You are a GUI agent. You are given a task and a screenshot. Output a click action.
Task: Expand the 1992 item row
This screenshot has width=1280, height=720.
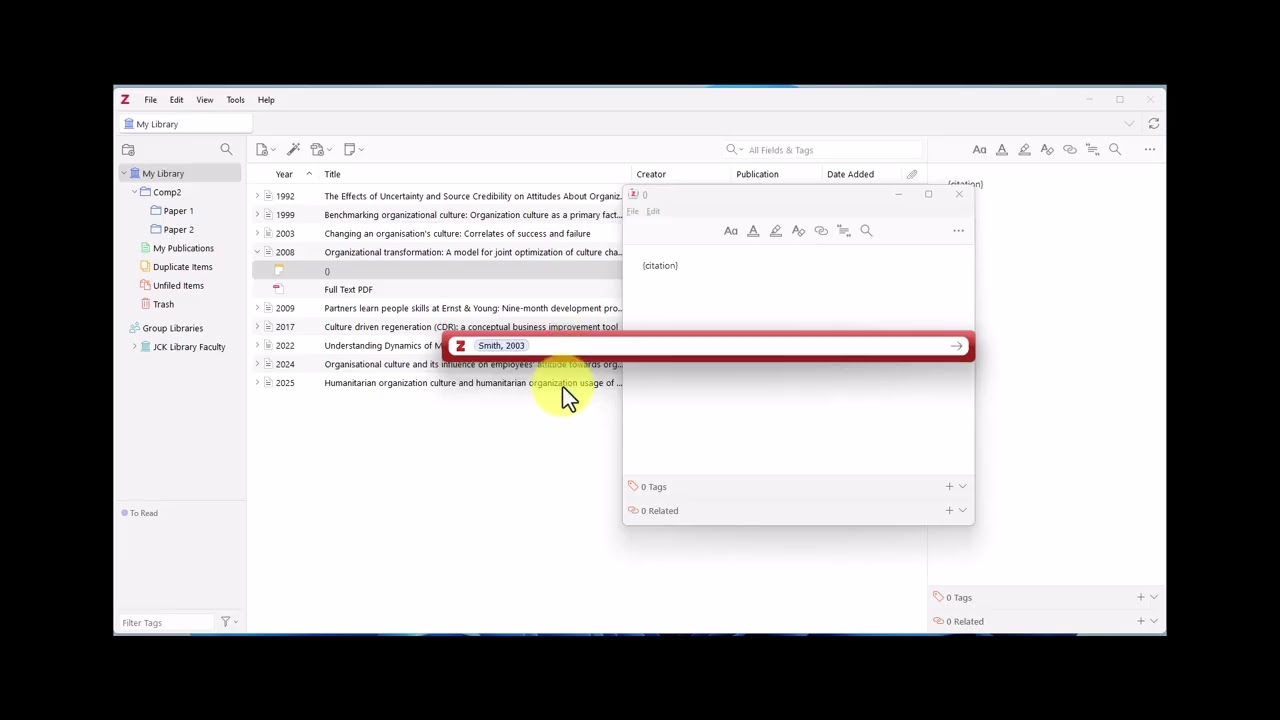[257, 196]
